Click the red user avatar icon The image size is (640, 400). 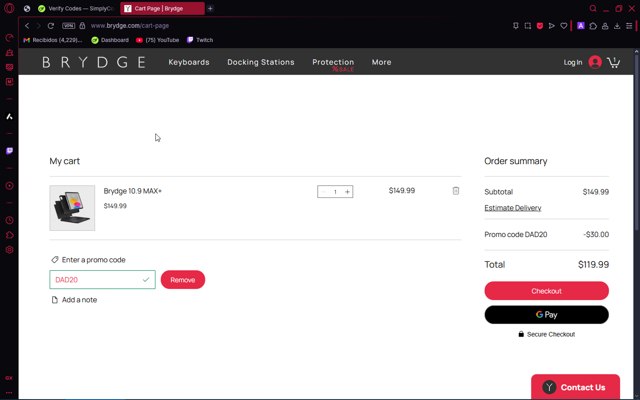(595, 62)
